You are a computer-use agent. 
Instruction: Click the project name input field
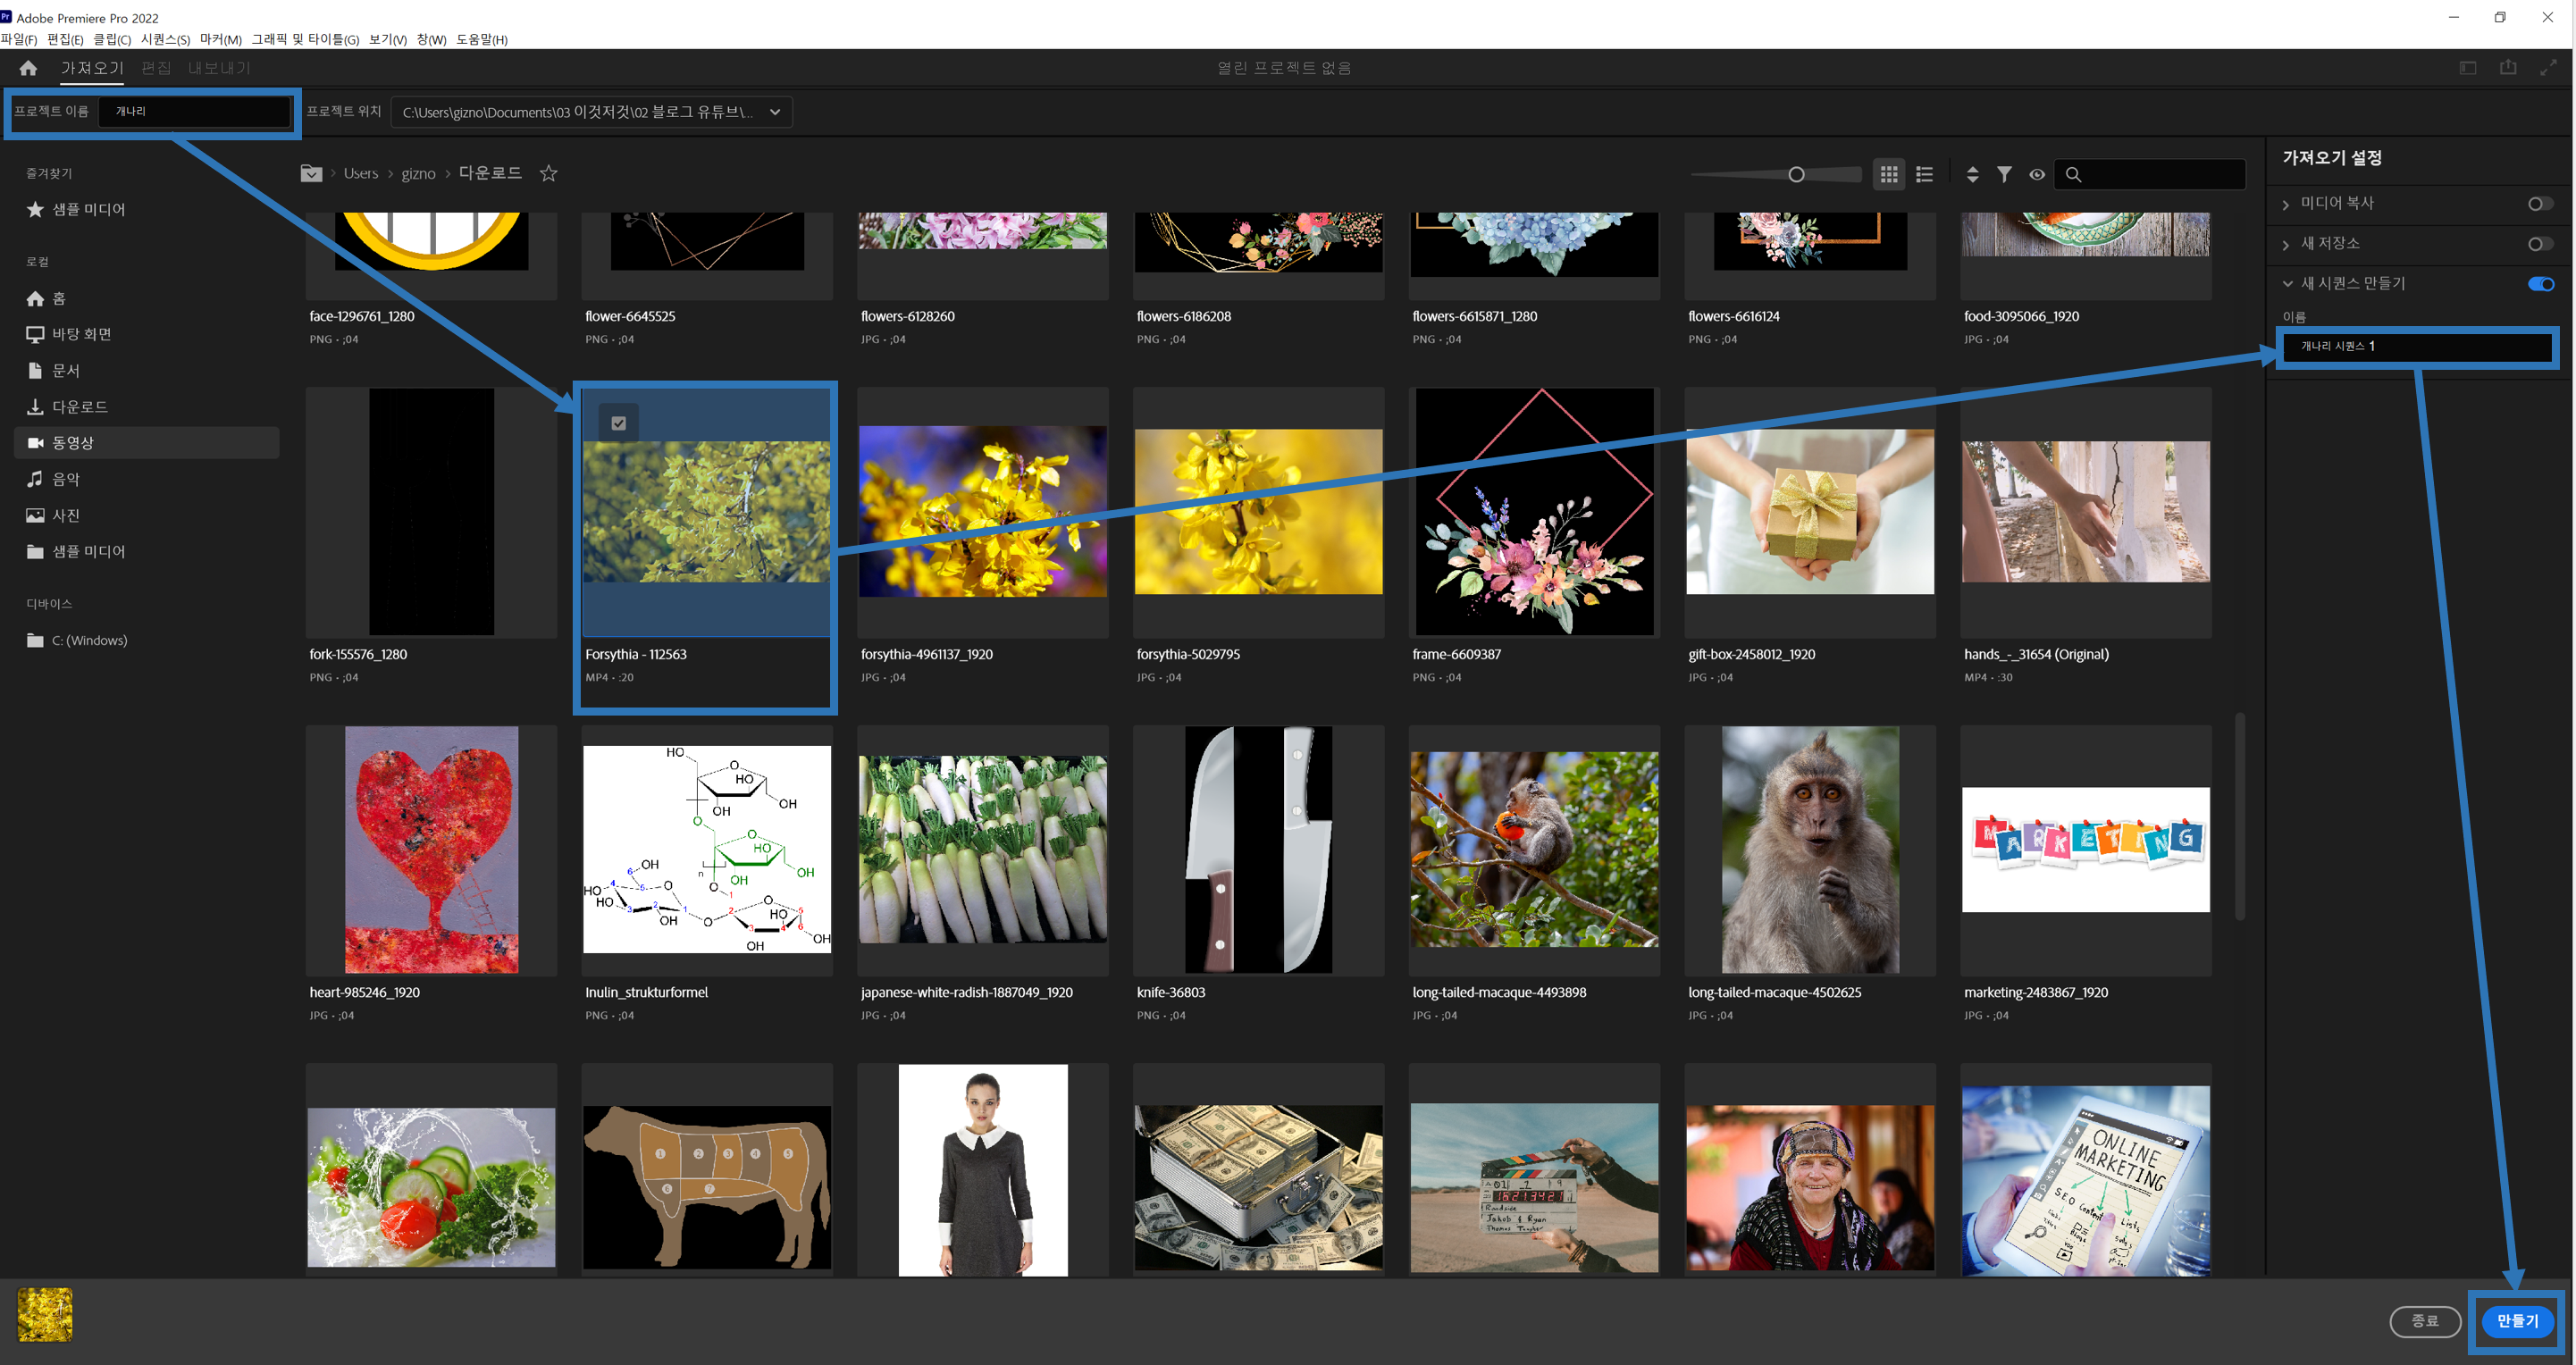coord(195,111)
